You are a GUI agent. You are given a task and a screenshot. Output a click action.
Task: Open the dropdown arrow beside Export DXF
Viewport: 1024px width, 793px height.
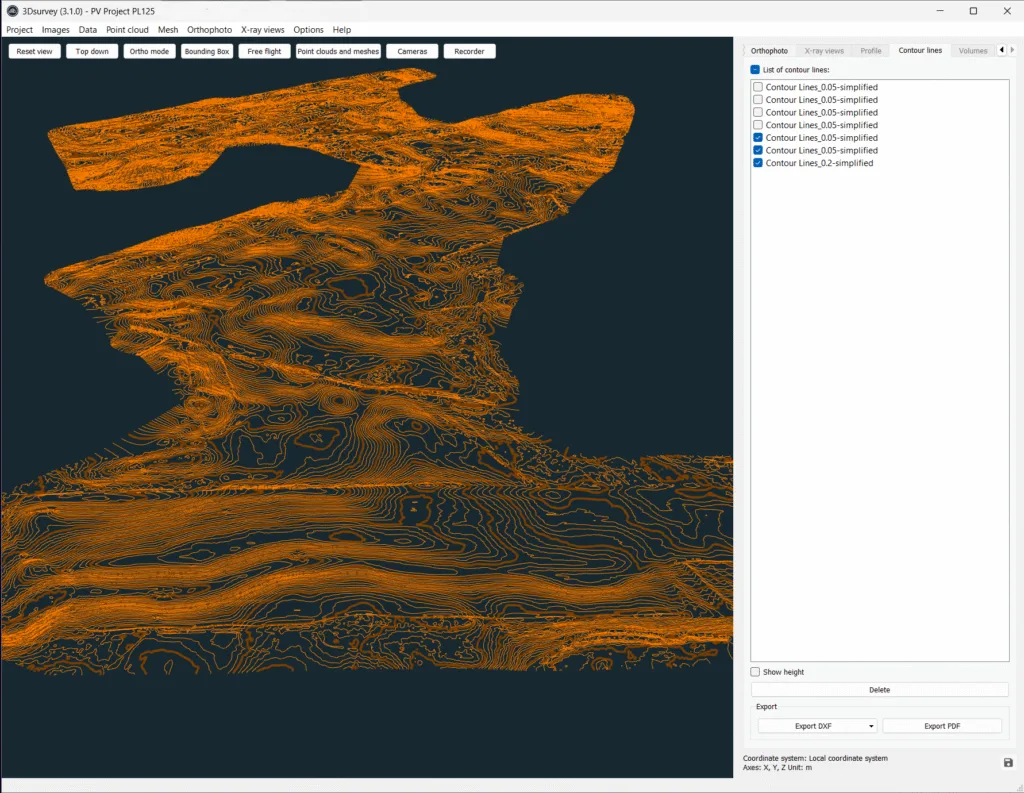click(871, 726)
